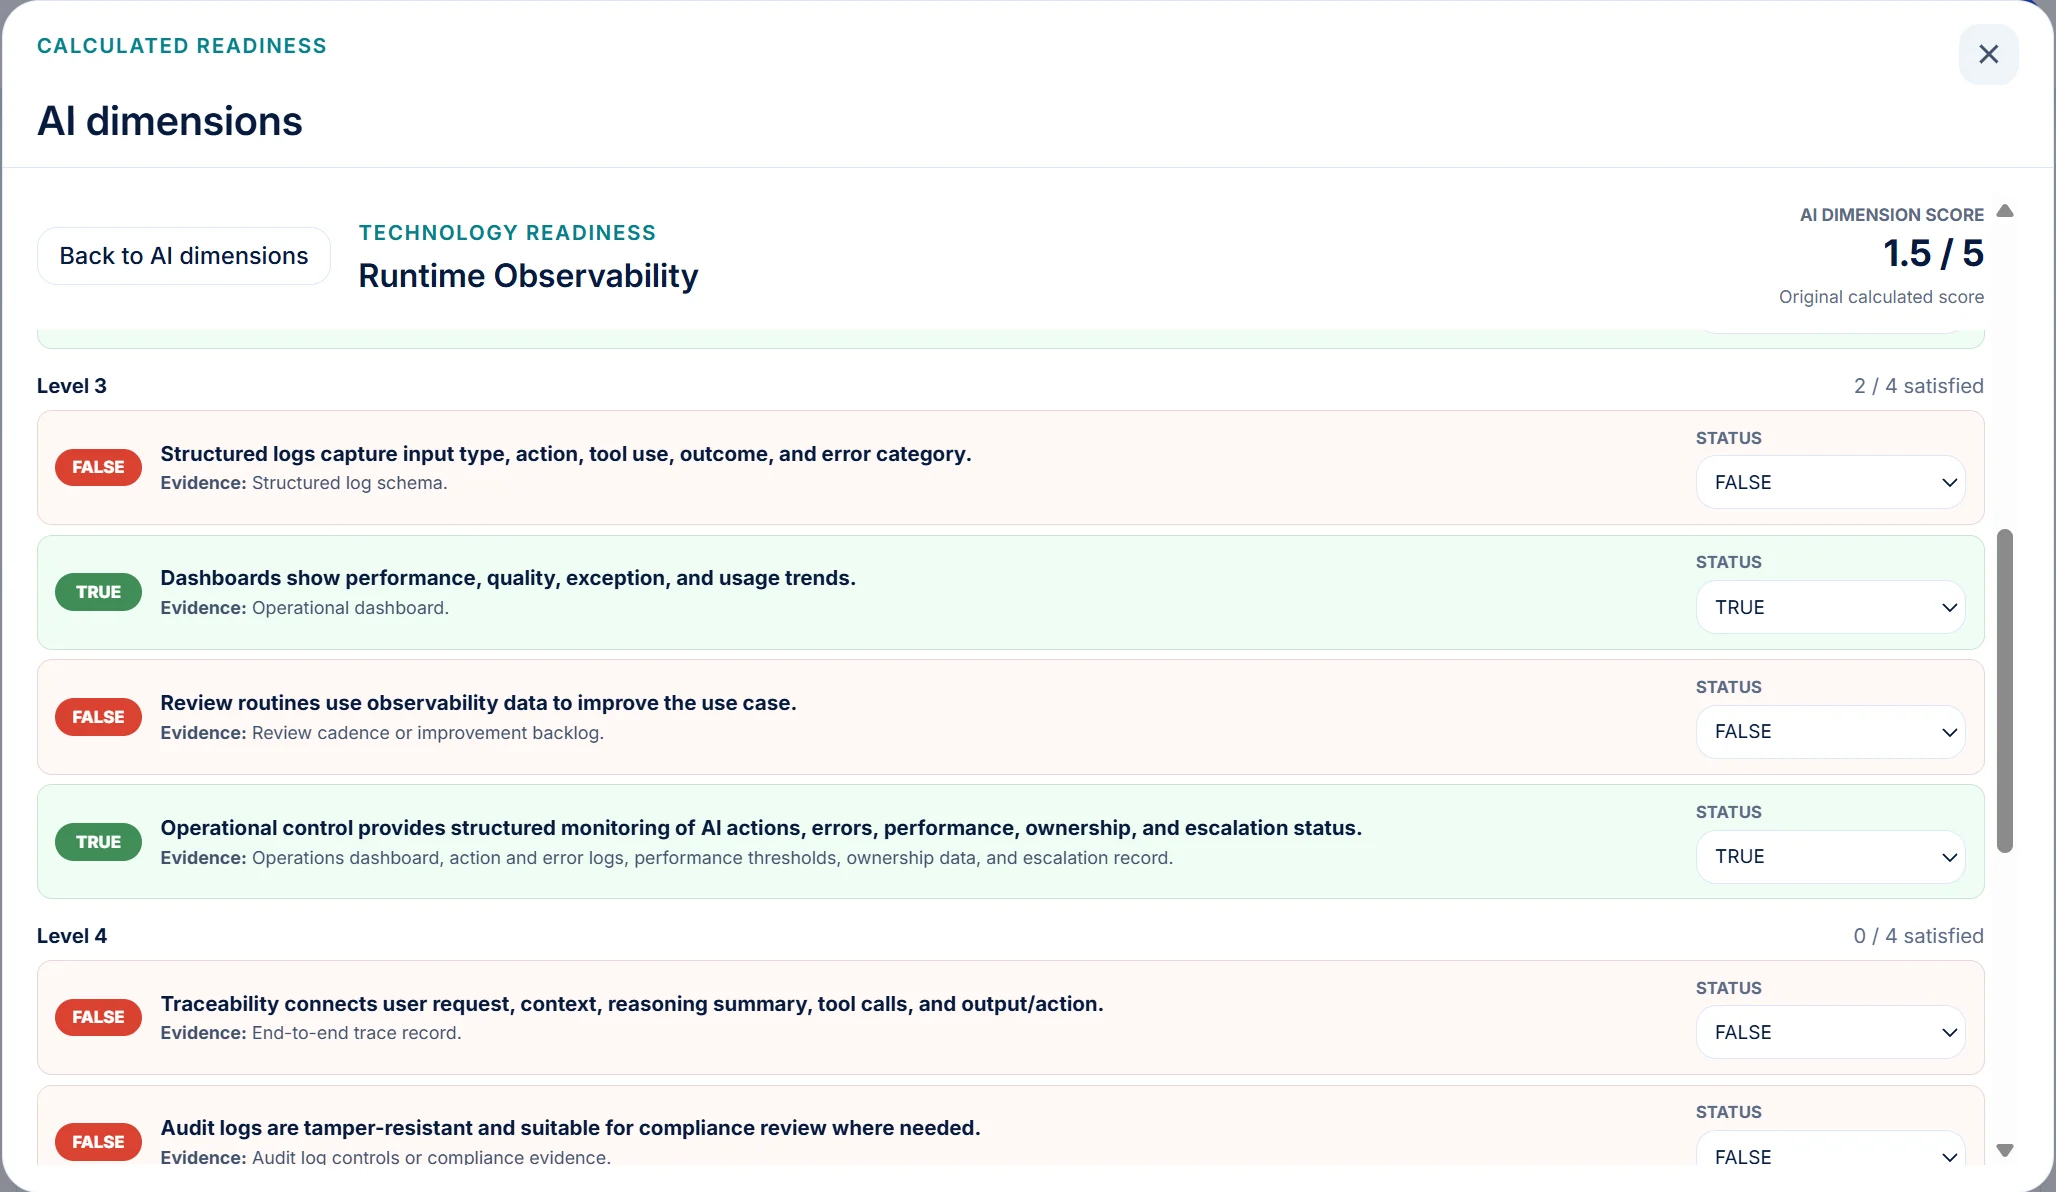Click 'Evidence: Structured log schema' text

[304, 483]
